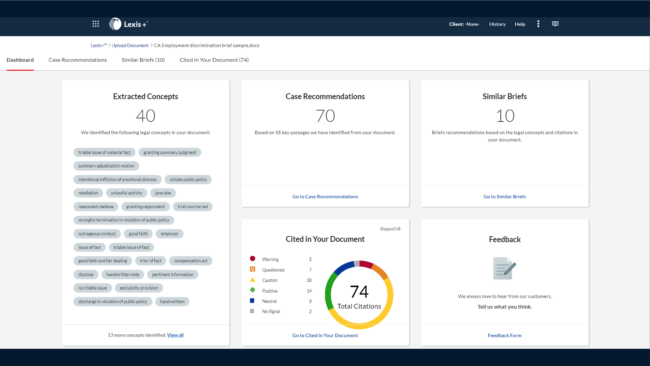Click the Upload Document breadcrumb link
650x366 pixels.
click(130, 46)
